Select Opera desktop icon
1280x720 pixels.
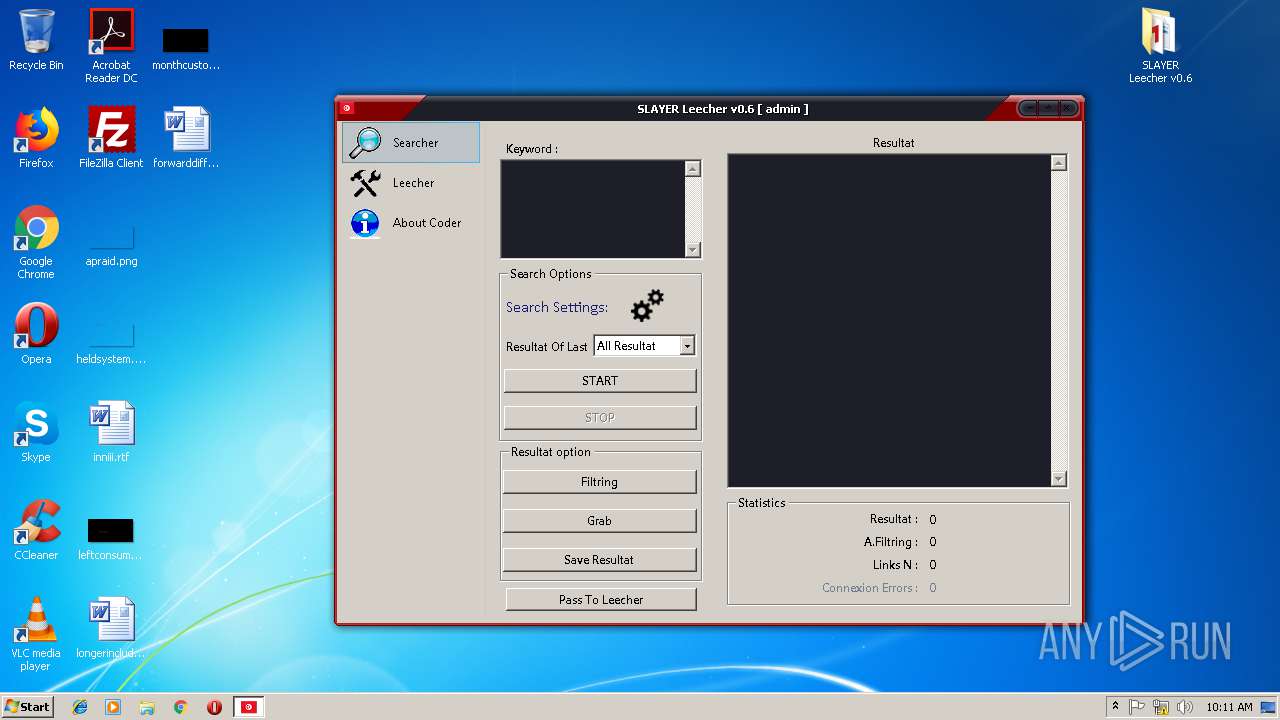(x=36, y=334)
